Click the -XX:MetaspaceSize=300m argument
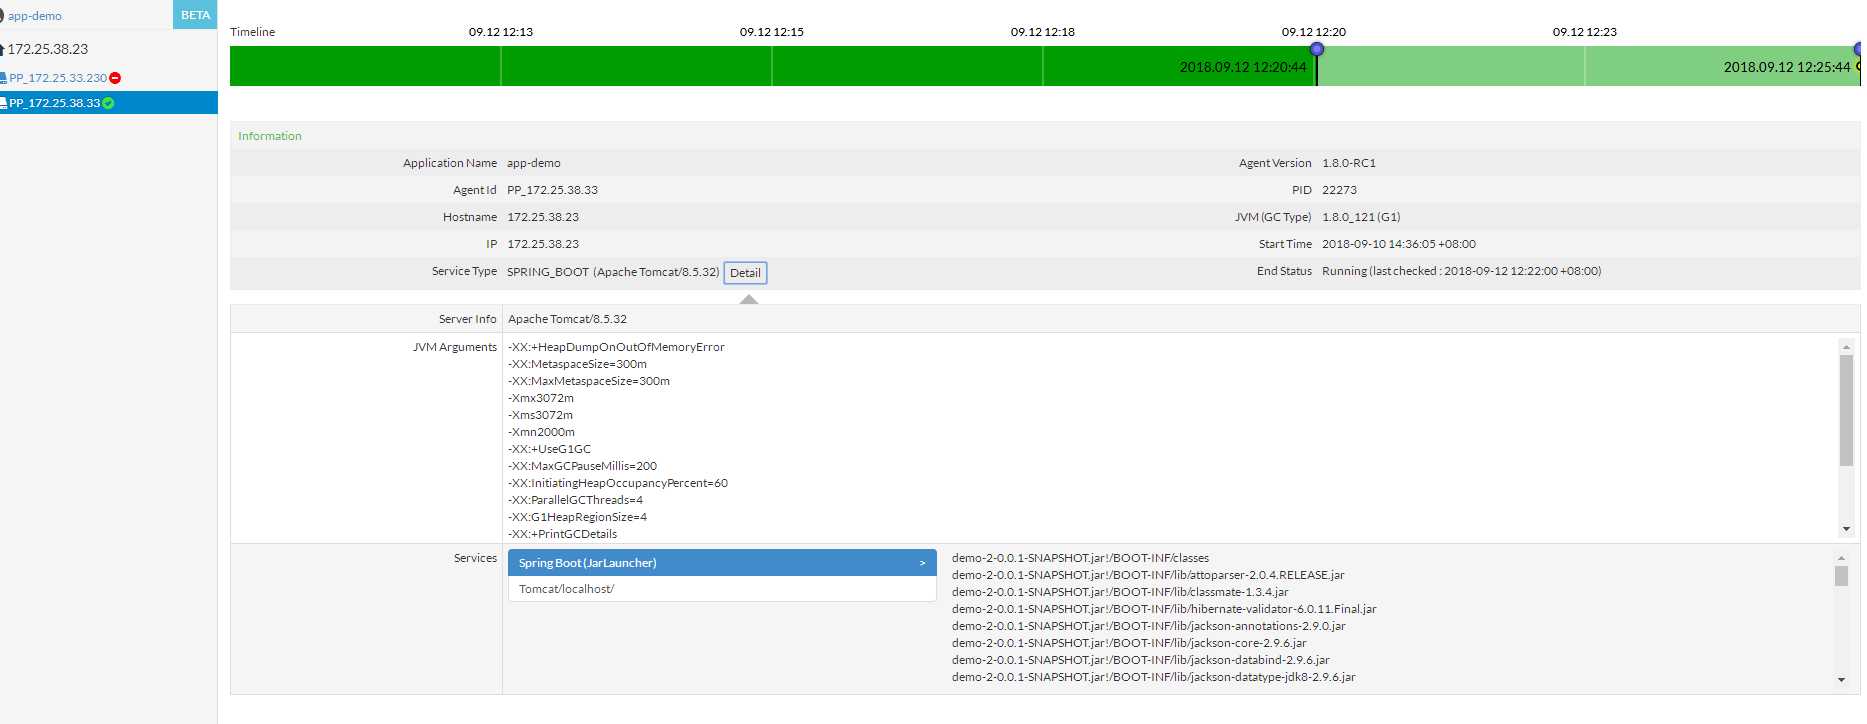This screenshot has height=724, width=1867. (x=577, y=364)
